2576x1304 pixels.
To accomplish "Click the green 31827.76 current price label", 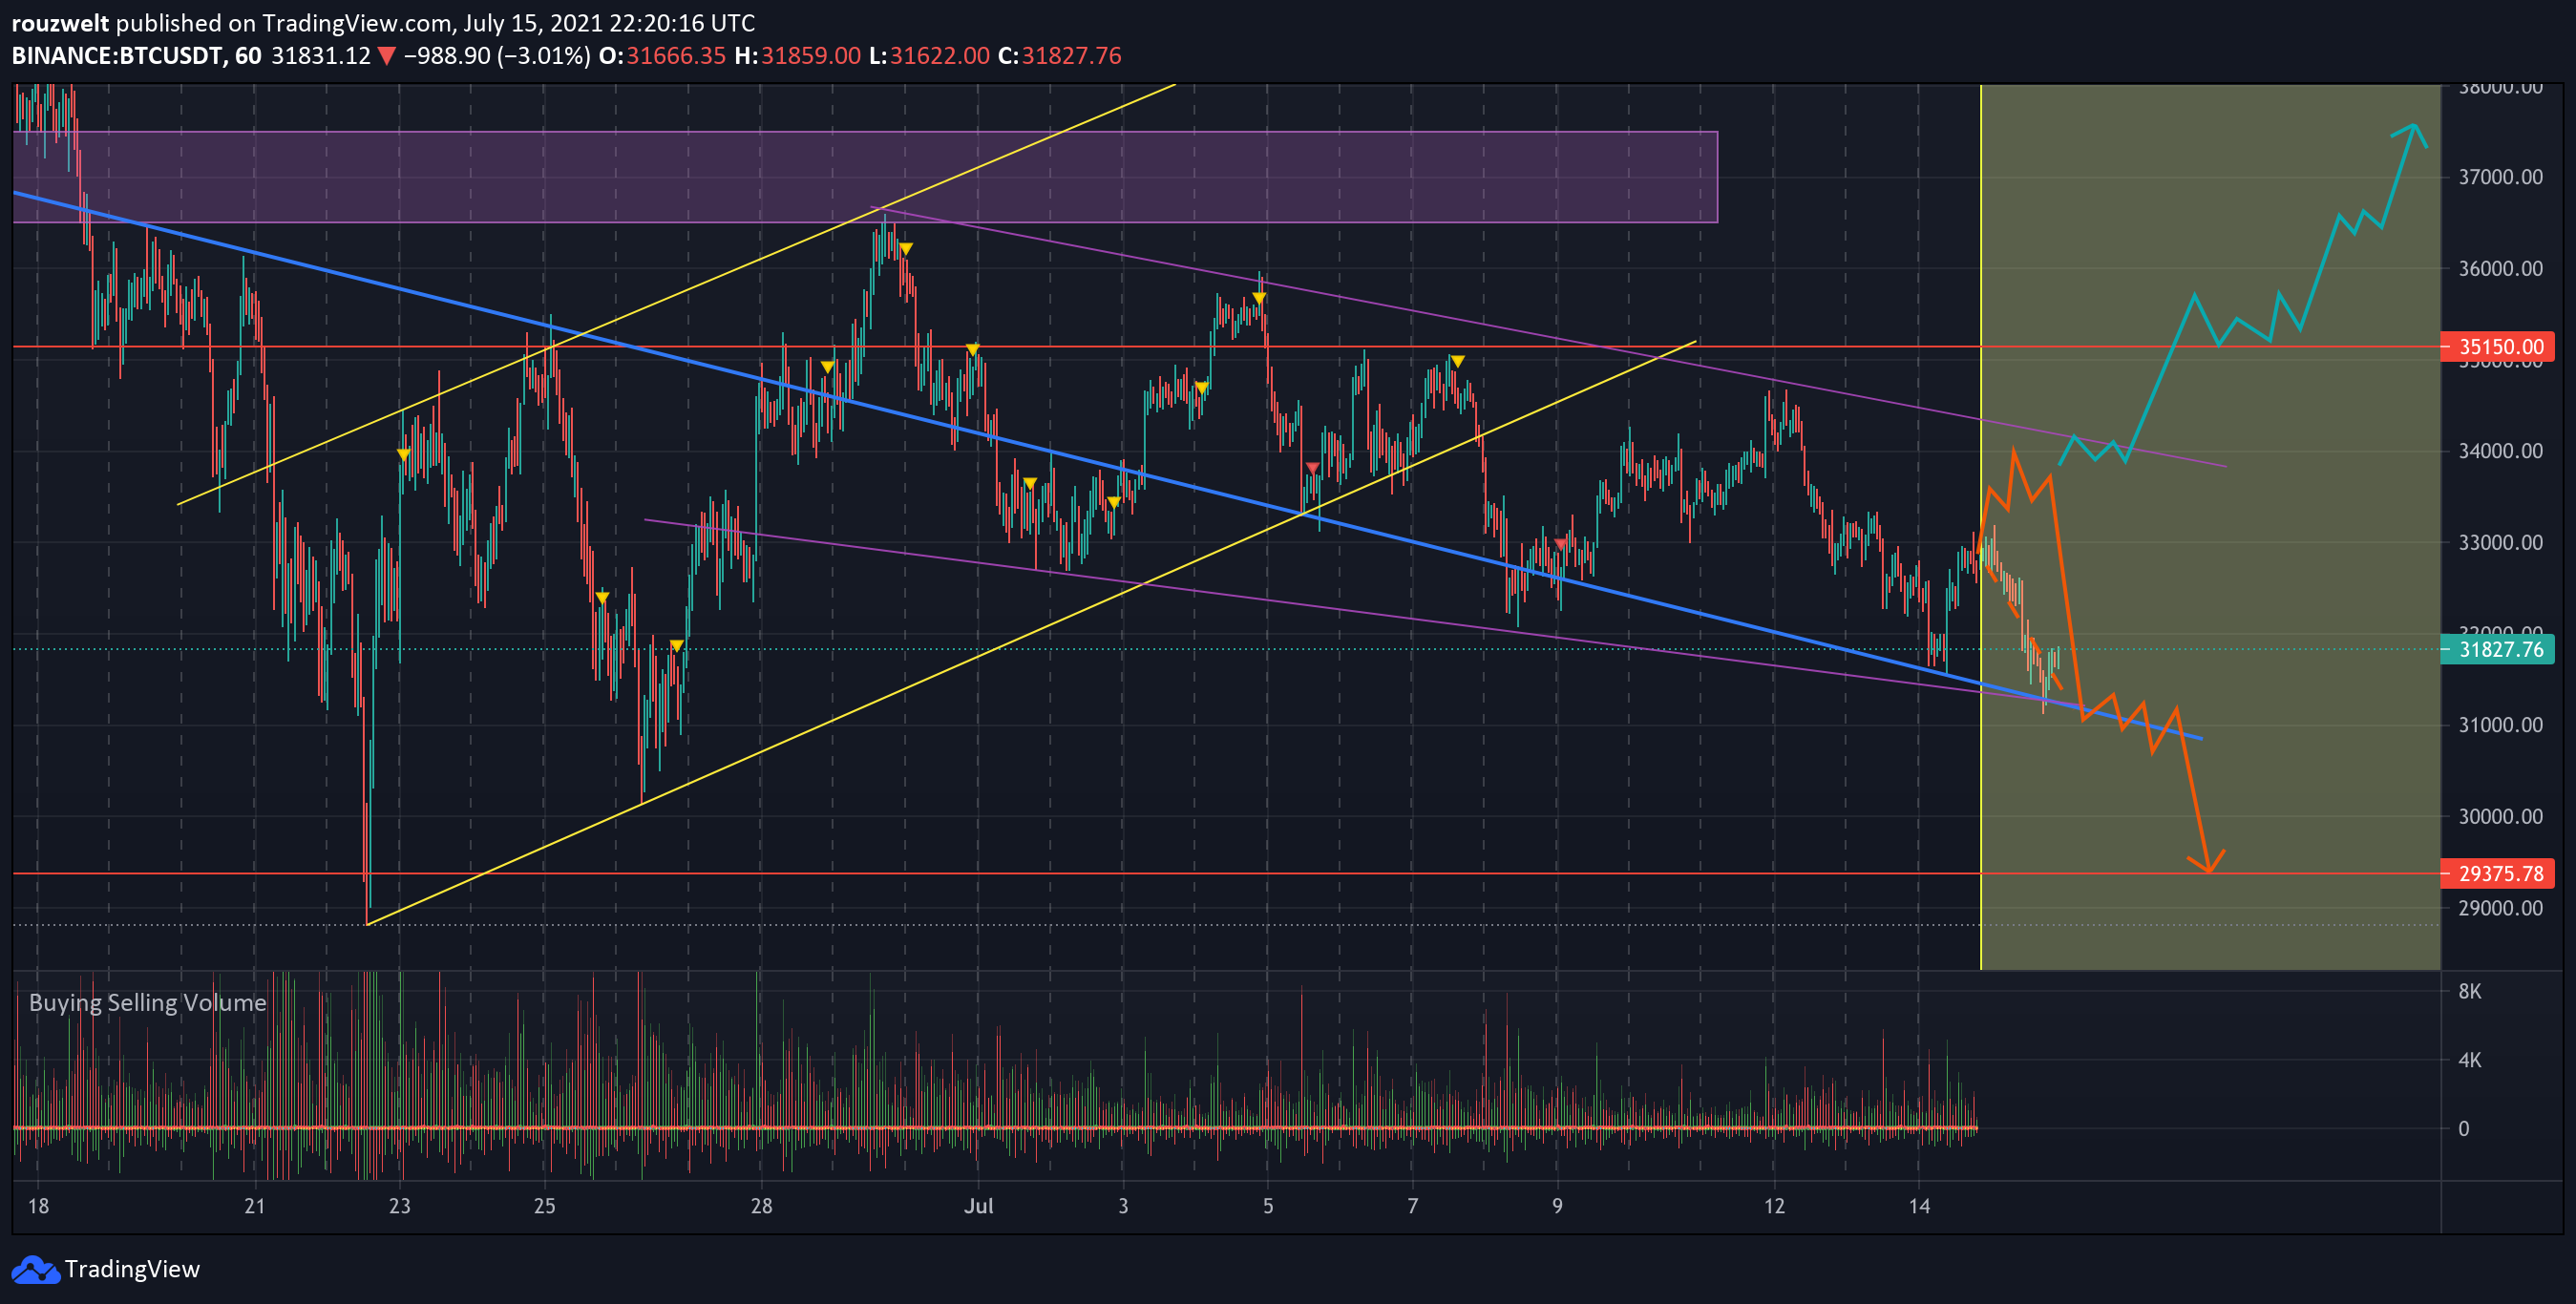I will click(x=2496, y=650).
